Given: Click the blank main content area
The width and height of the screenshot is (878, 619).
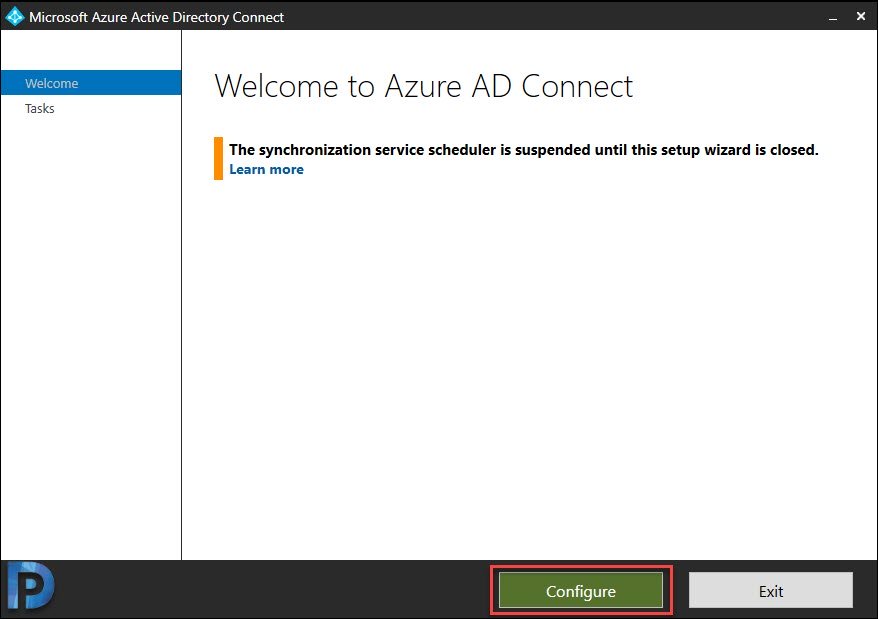Looking at the screenshot, I should click(529, 364).
